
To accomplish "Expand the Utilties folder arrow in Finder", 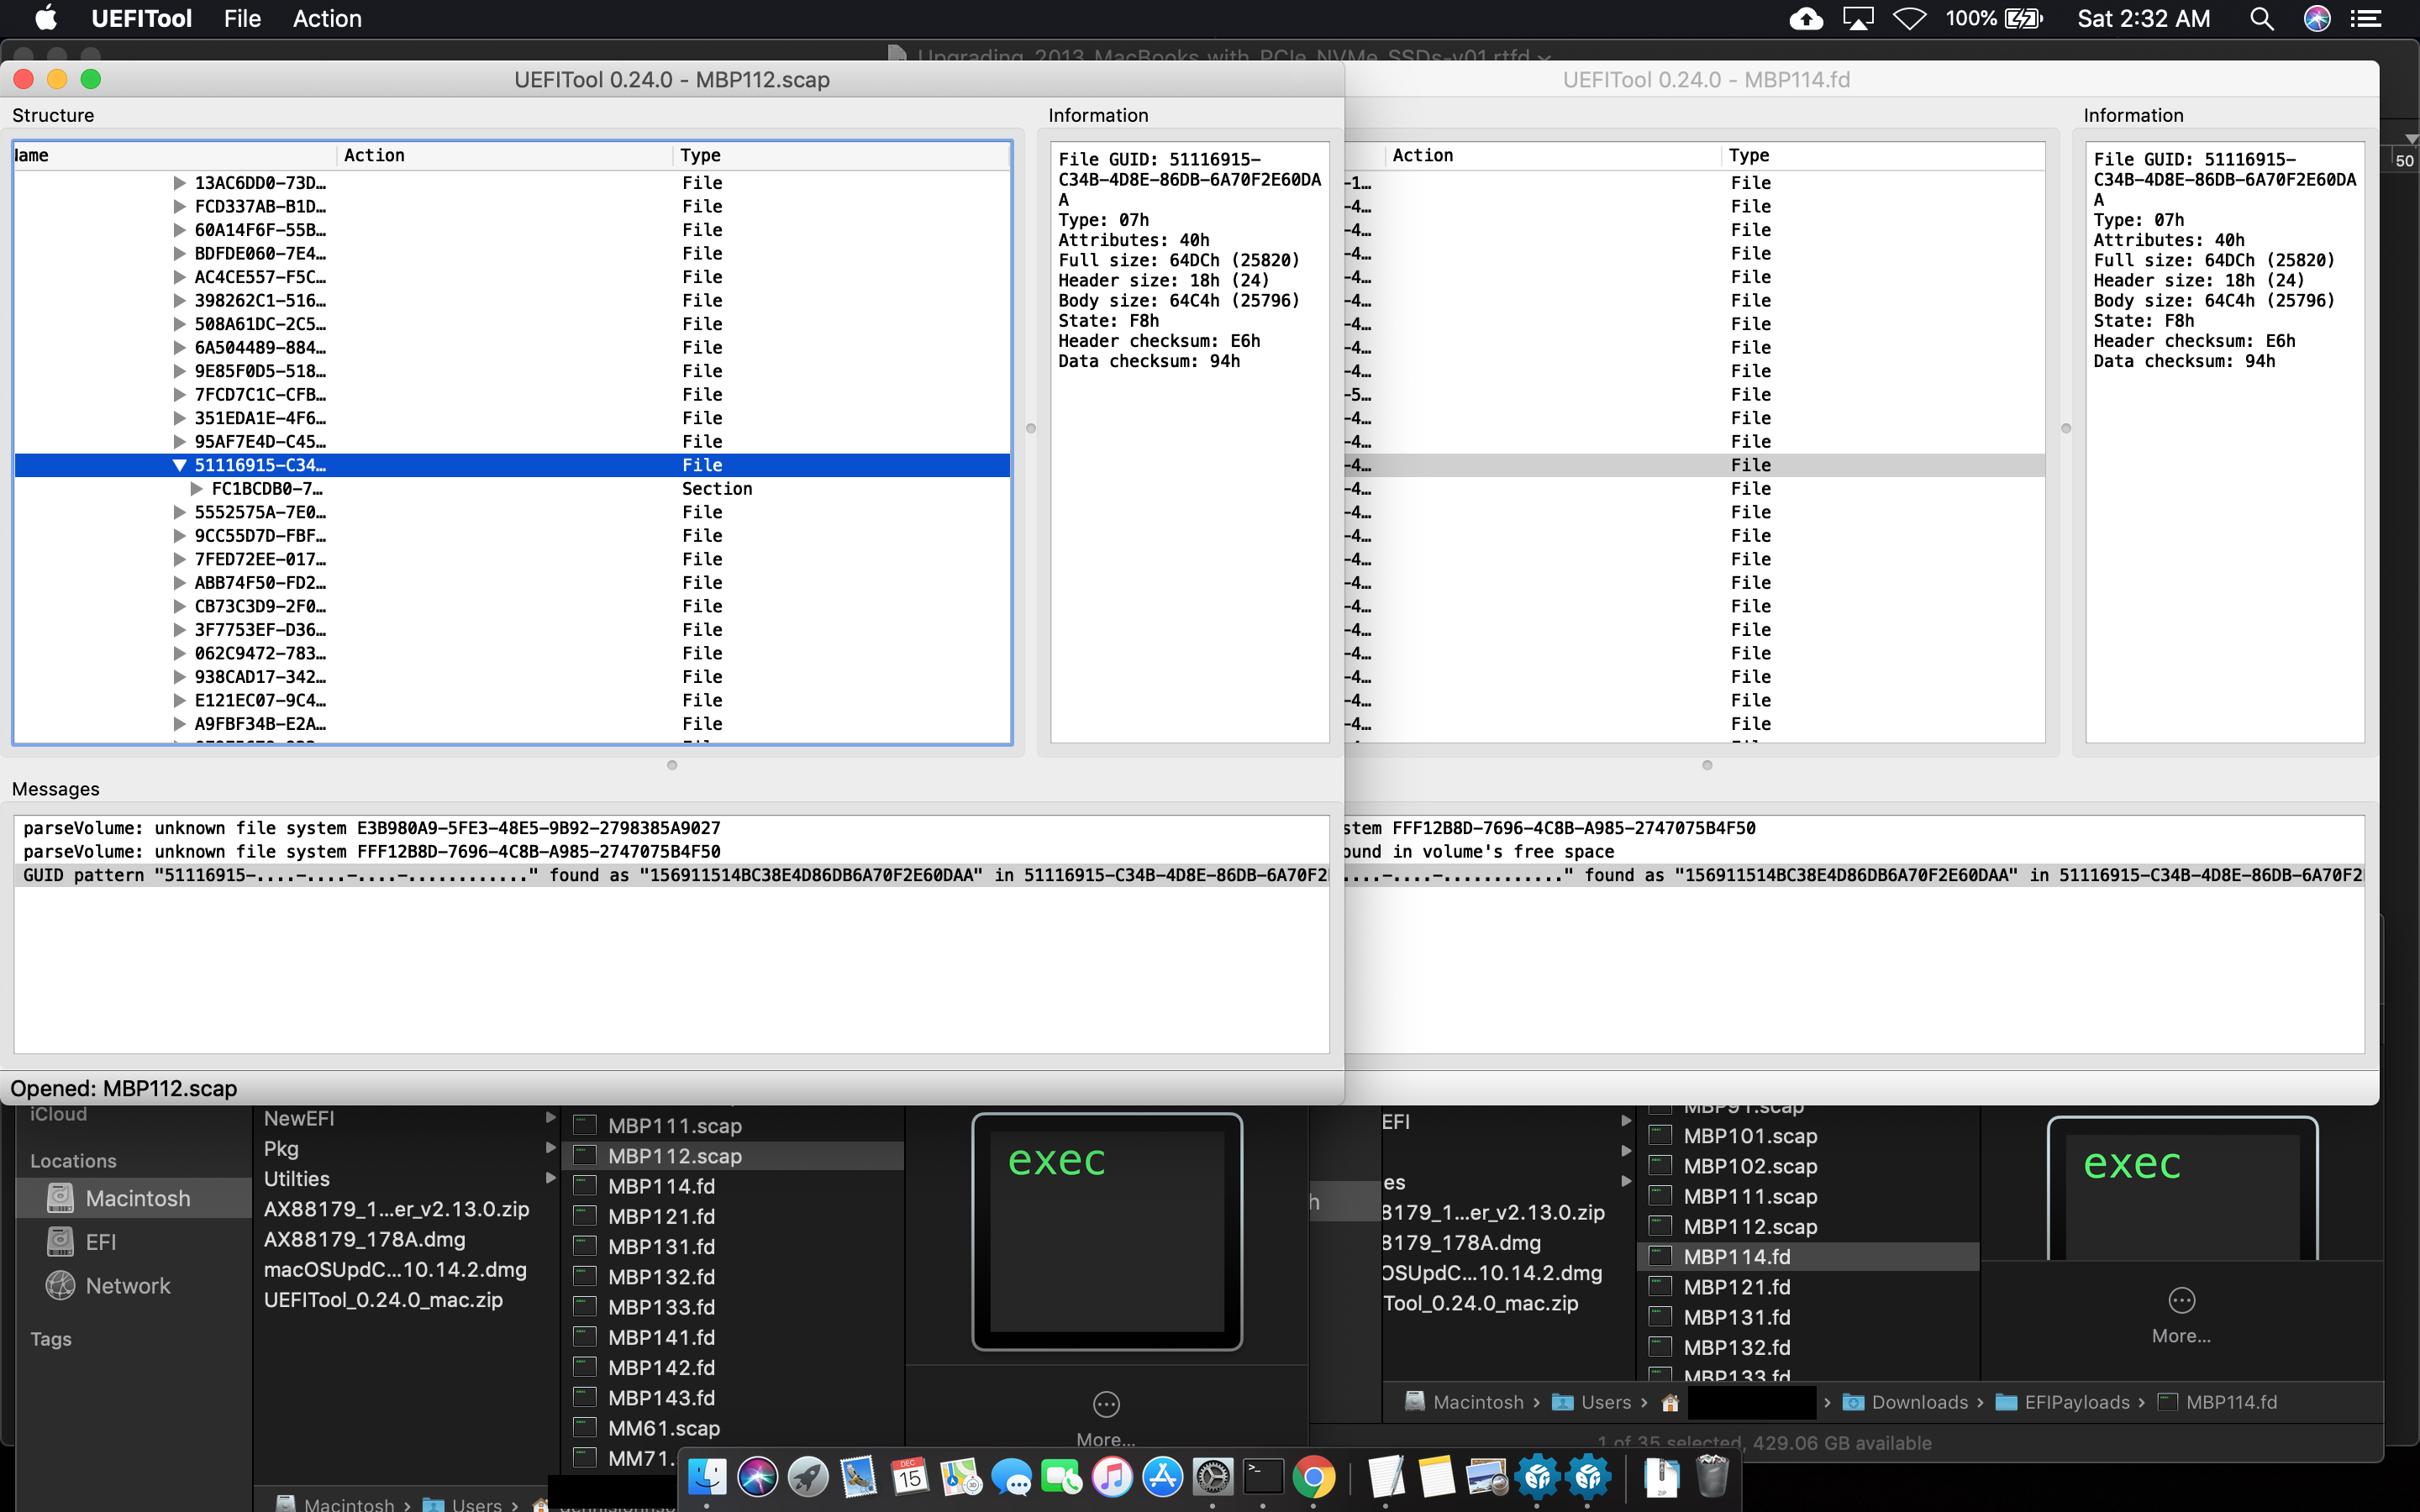I will (x=550, y=1179).
